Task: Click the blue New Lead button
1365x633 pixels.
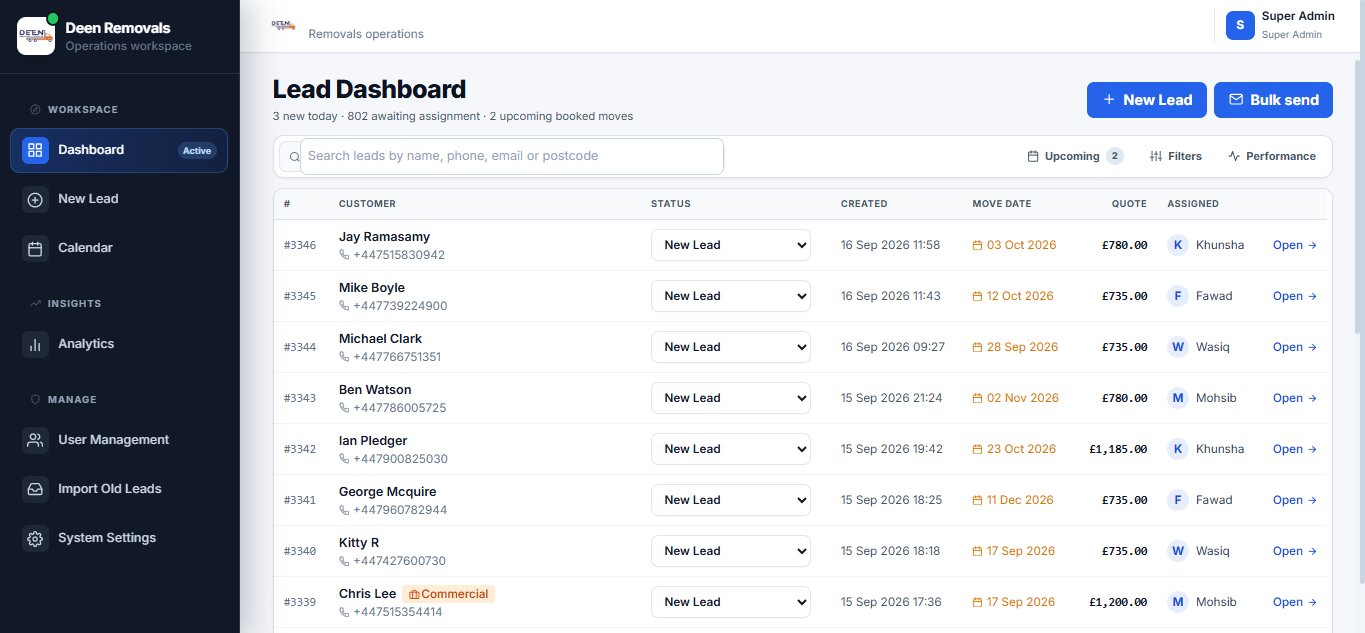Action: click(x=1147, y=100)
